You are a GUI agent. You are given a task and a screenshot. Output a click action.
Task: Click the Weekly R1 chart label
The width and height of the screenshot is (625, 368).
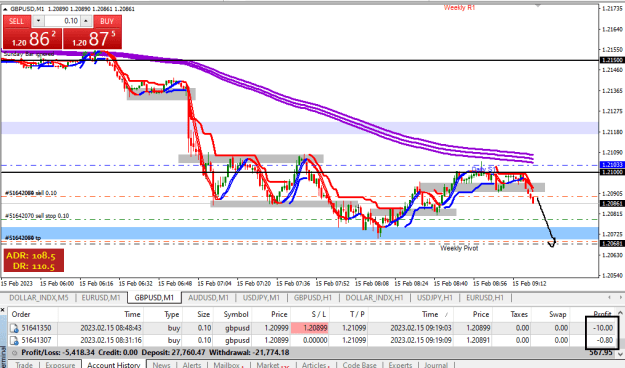(x=460, y=8)
